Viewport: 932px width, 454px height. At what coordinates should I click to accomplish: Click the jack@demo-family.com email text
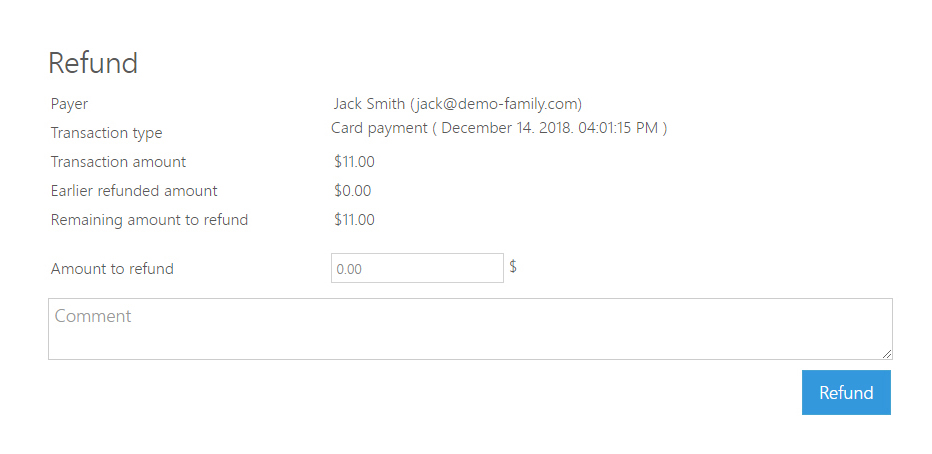pos(496,103)
